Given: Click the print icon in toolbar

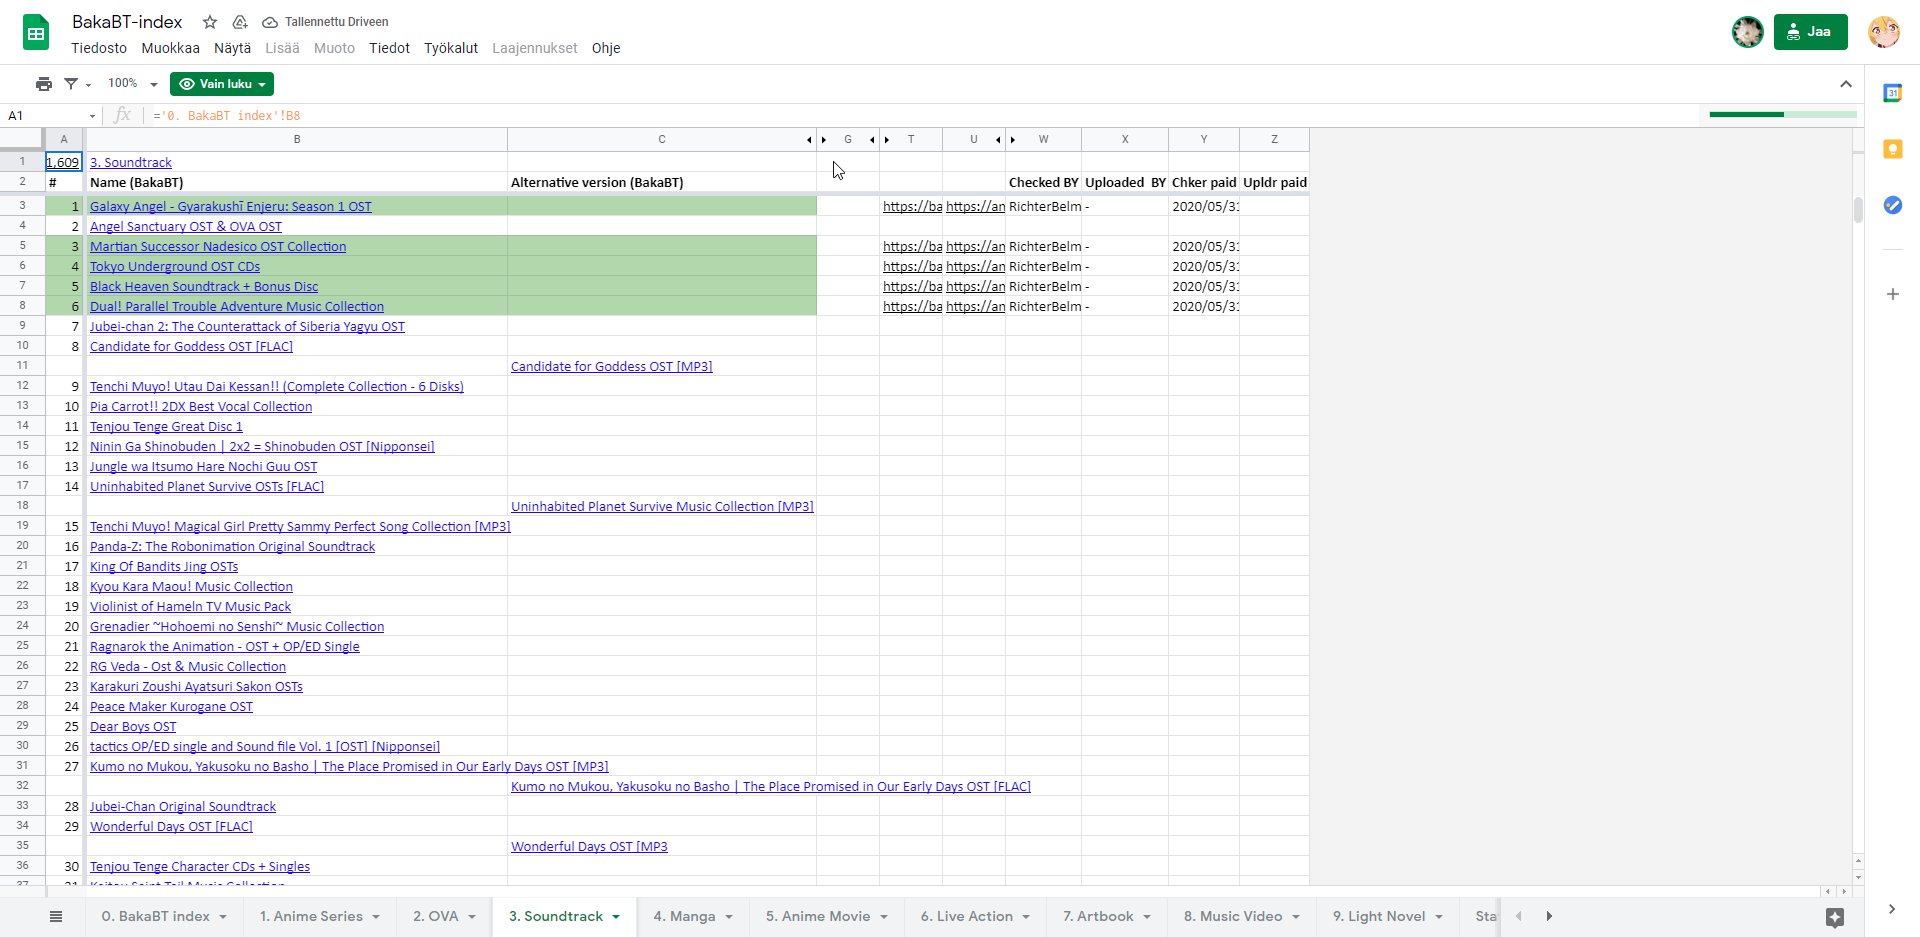Looking at the screenshot, I should (44, 84).
